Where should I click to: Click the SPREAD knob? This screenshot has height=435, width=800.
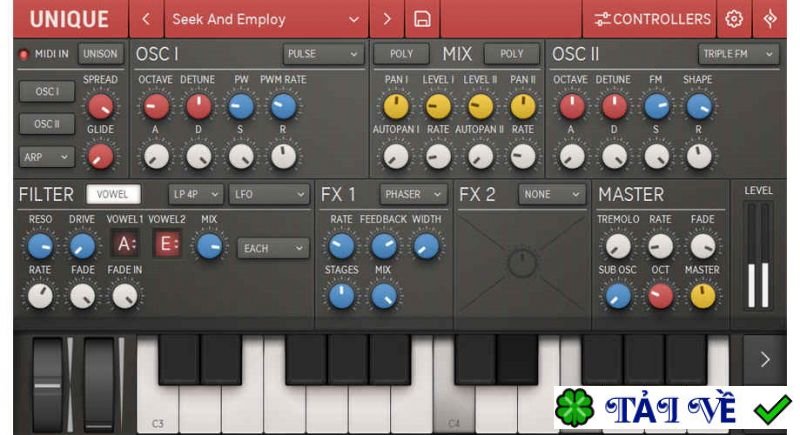click(101, 106)
